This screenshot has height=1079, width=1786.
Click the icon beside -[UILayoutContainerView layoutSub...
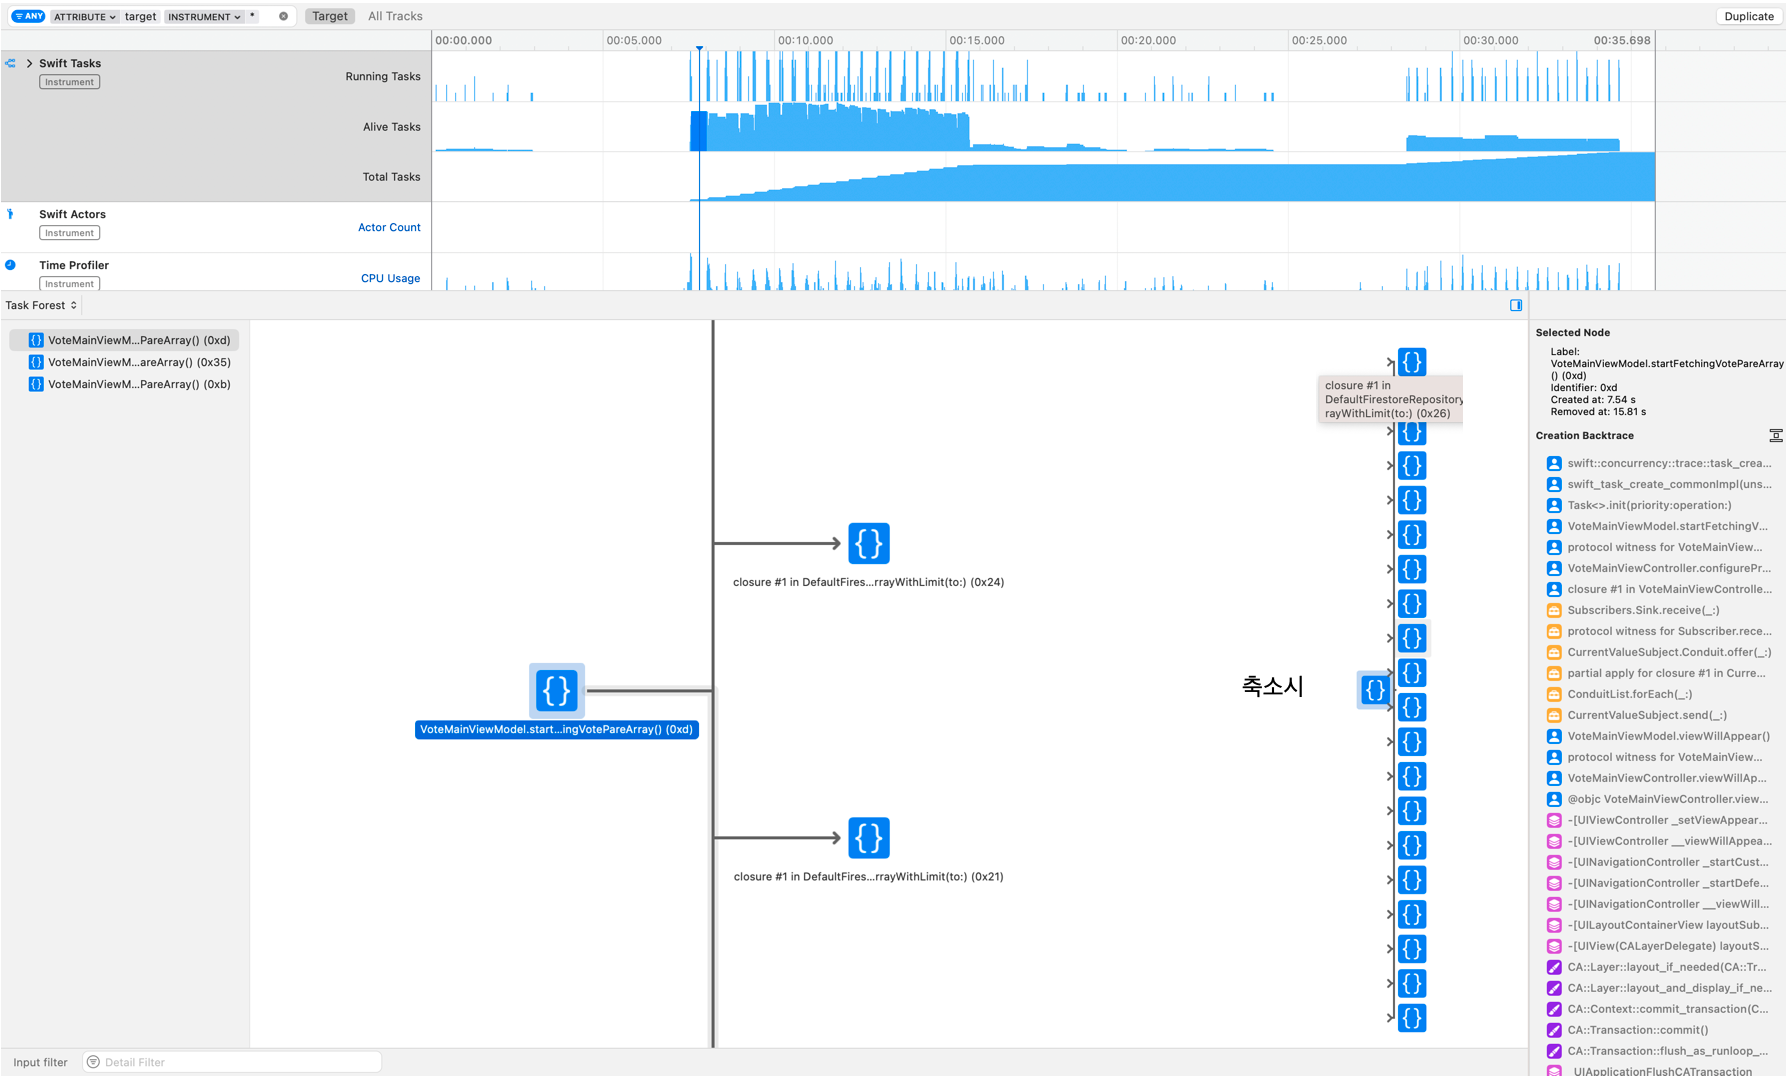1554,925
